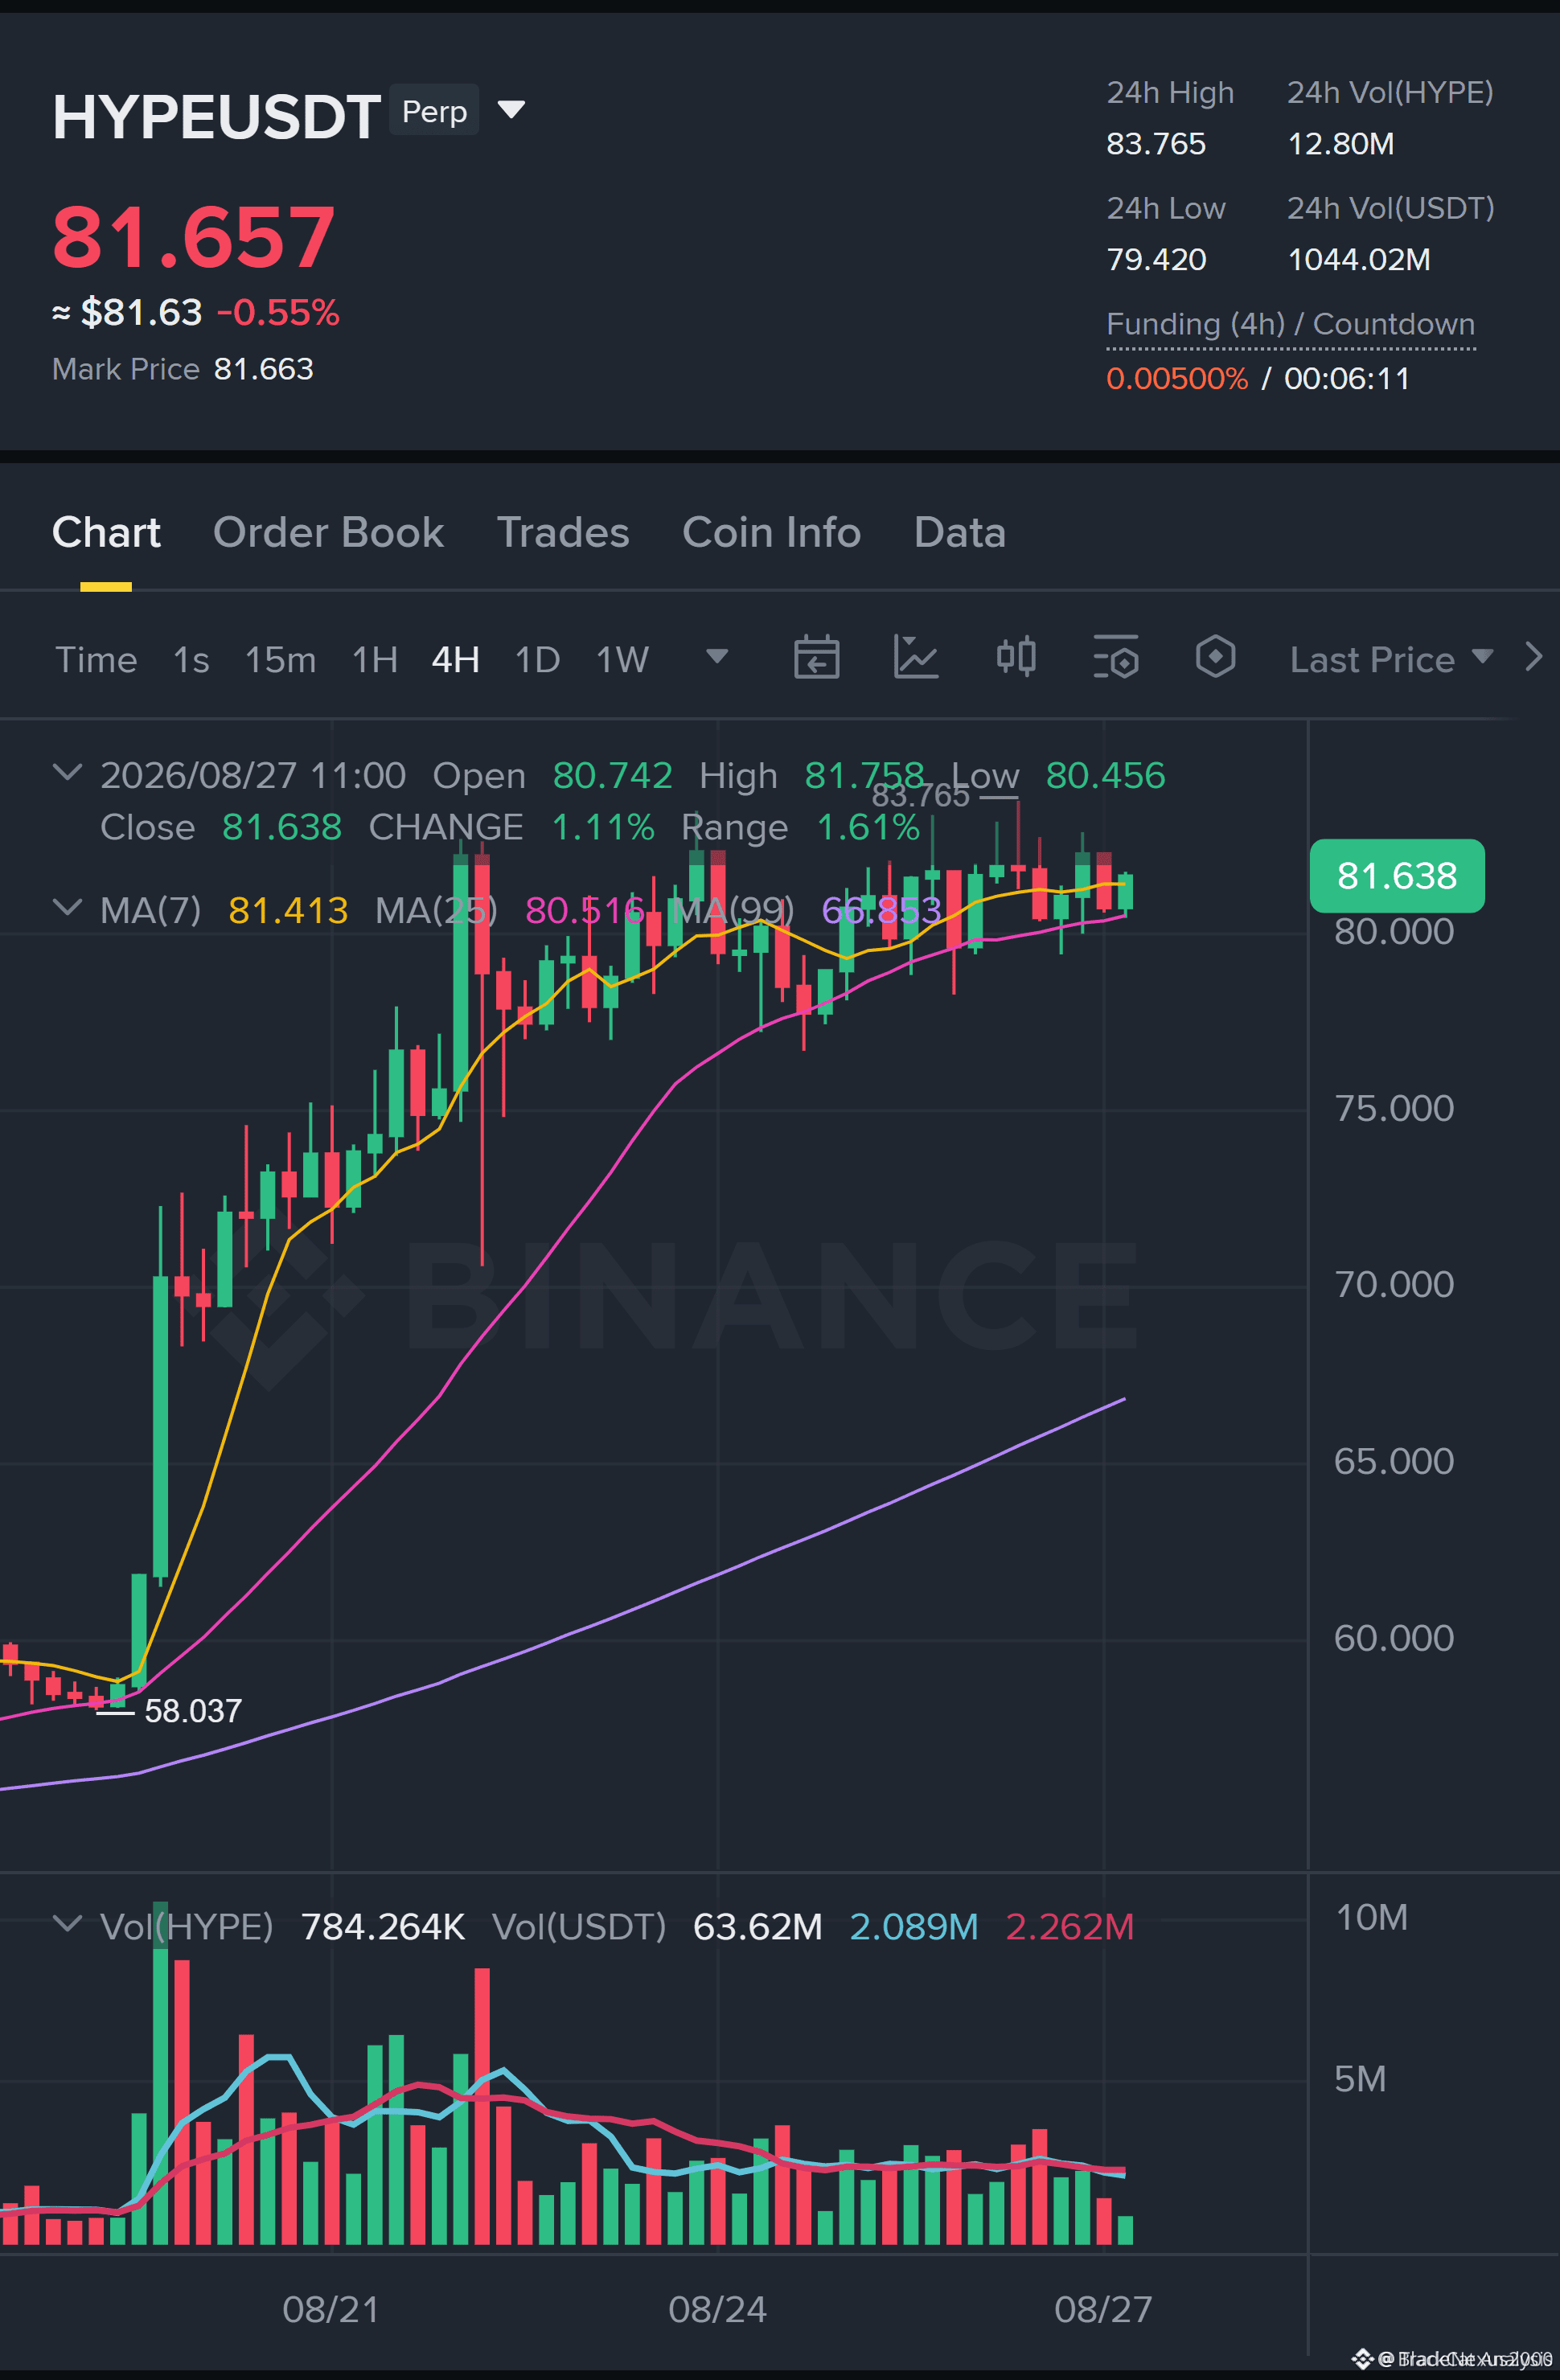Click the 10M volume axis label
Viewport: 1560px width, 2380px height.
pos(1371,1917)
